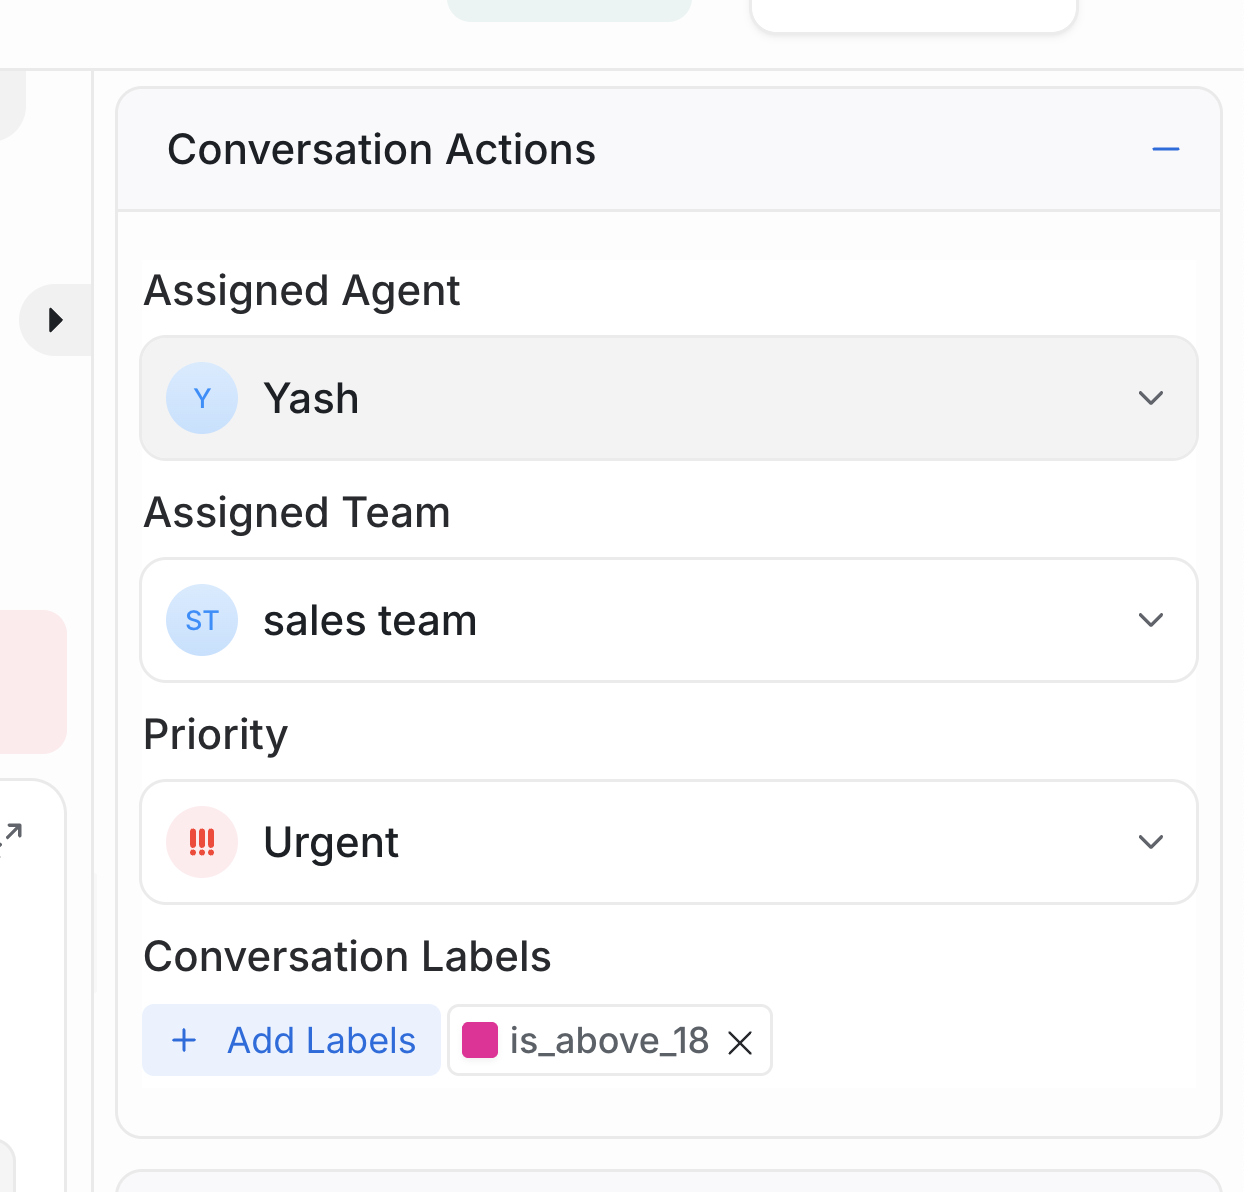The width and height of the screenshot is (1244, 1192).
Task: Click the Conversation Labels heading
Action: (x=347, y=957)
